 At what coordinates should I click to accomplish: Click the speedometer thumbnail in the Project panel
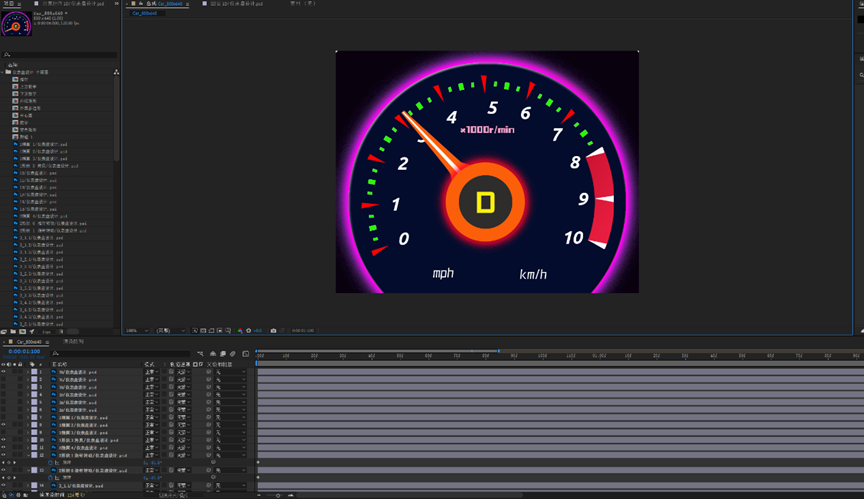(x=16, y=24)
